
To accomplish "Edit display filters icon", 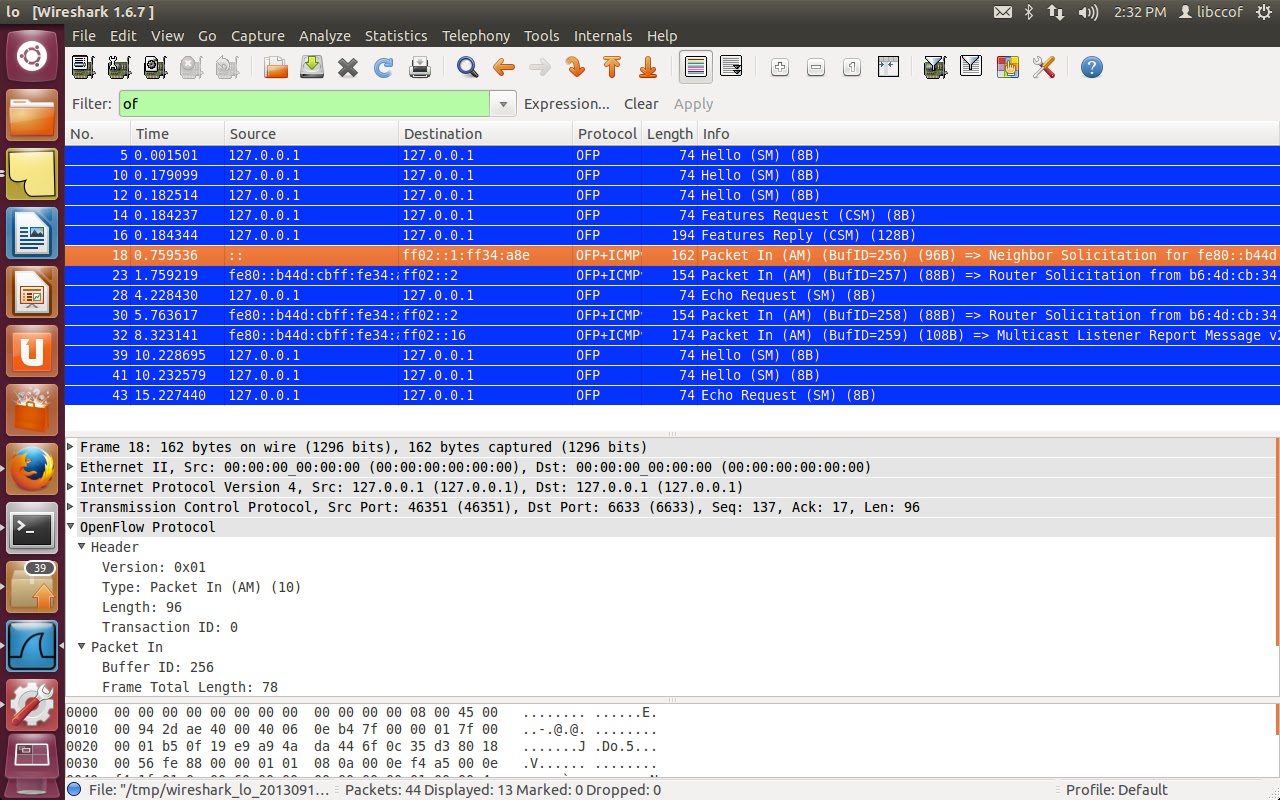I will coord(971,67).
